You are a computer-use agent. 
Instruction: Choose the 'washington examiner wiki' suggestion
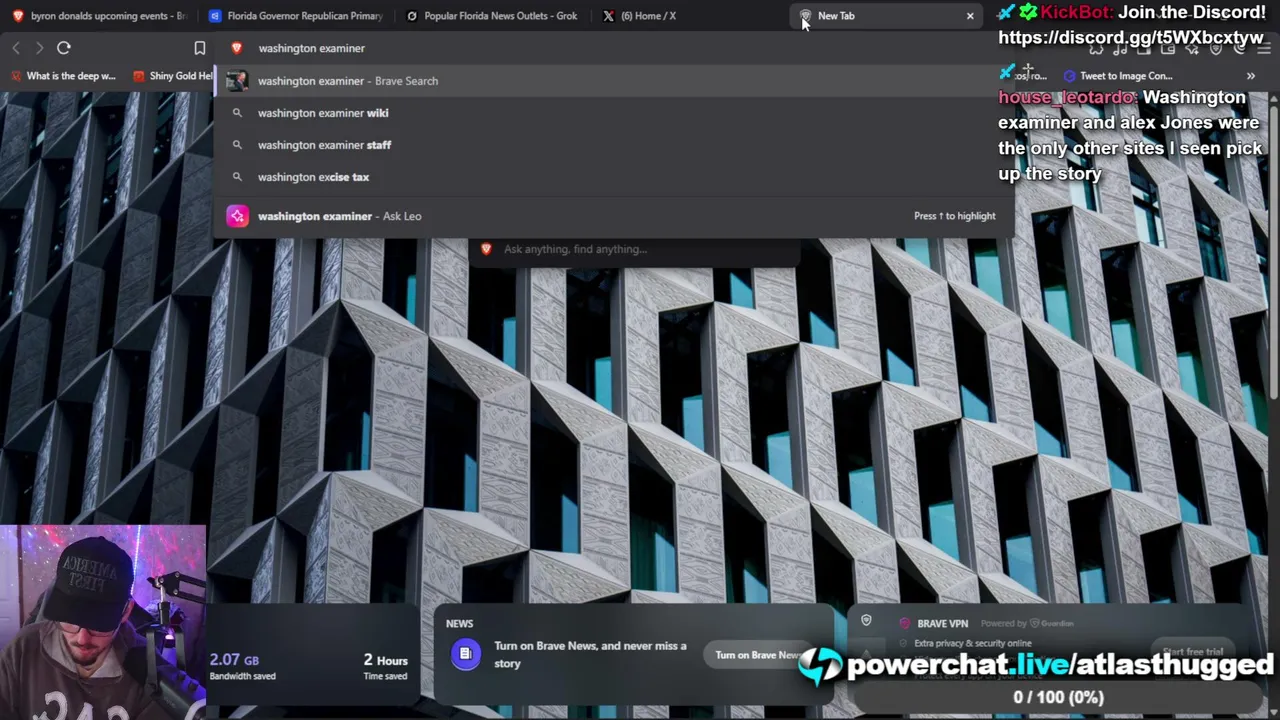point(614,113)
